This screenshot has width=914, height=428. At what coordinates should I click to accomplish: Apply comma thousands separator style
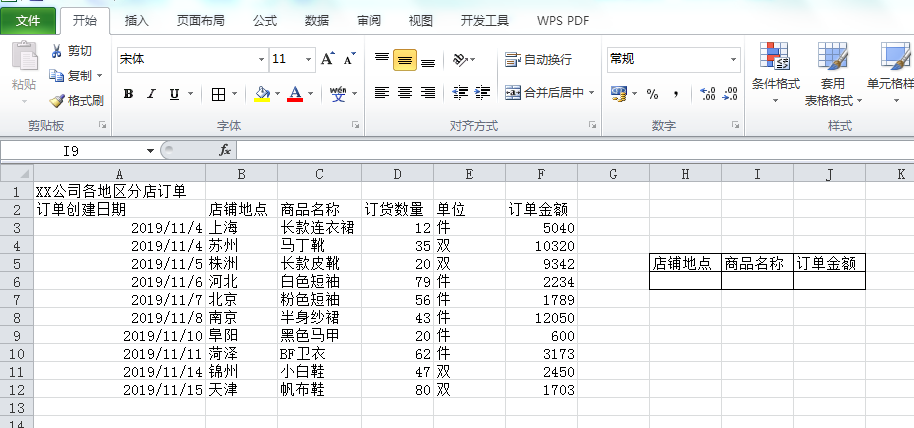676,94
